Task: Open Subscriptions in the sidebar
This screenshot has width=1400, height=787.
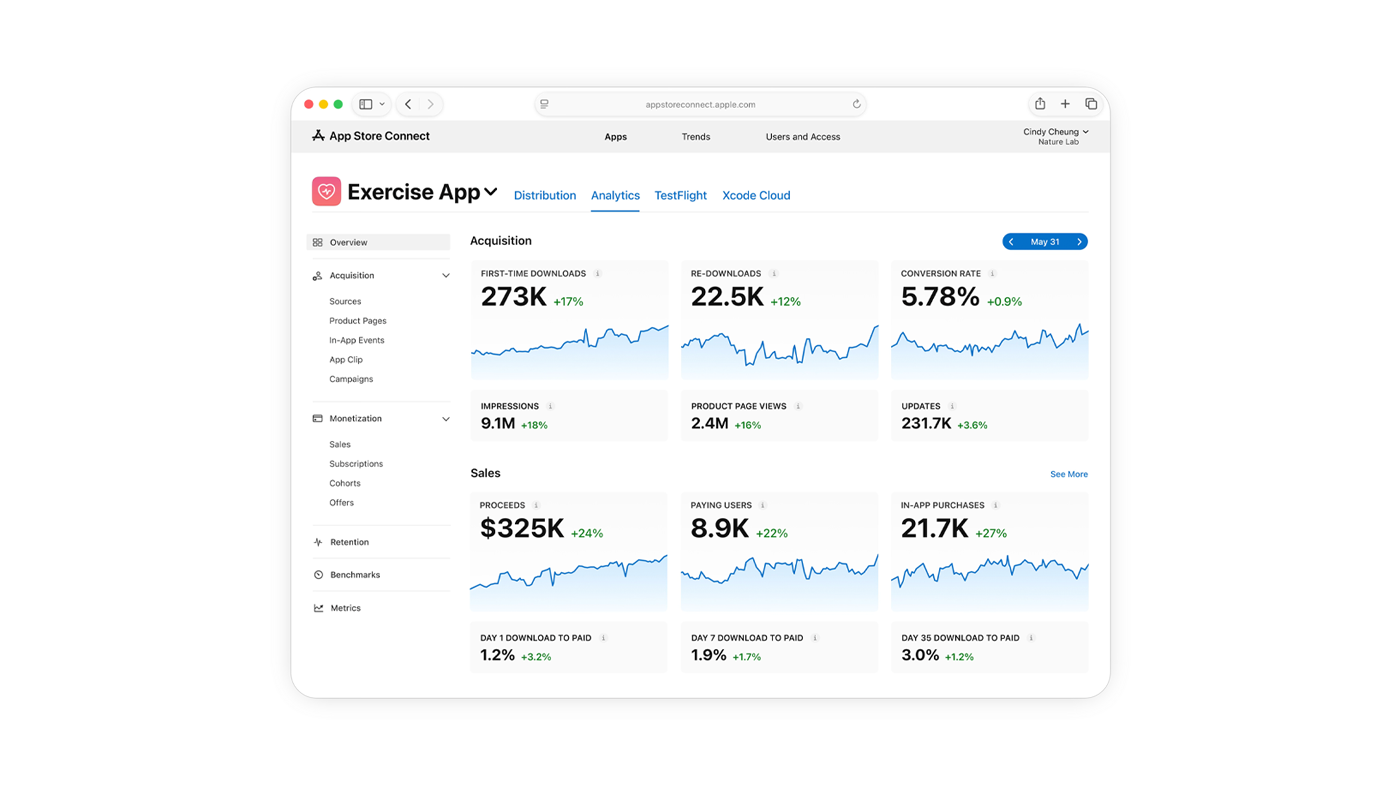Action: click(356, 464)
